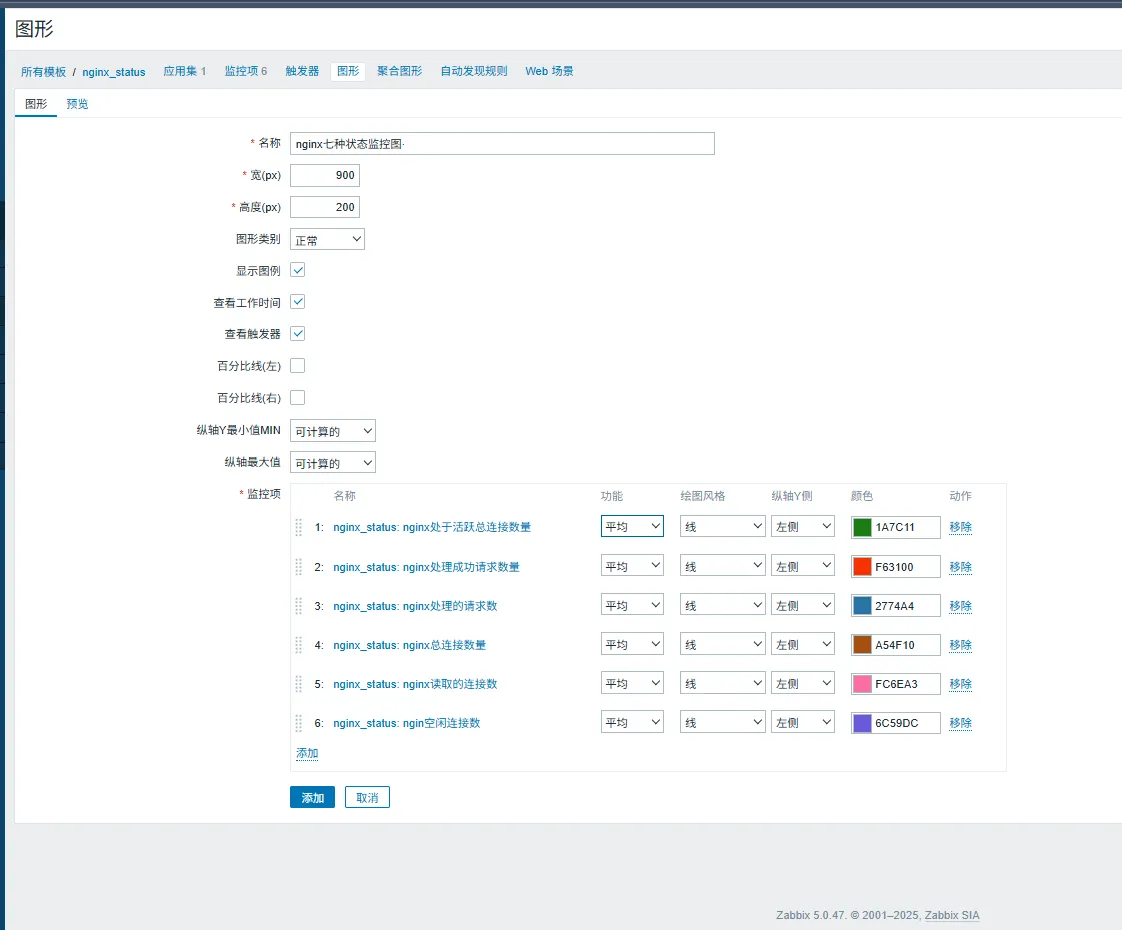
Task: Click drag handle of monitoring item row 1
Action: pos(299,527)
